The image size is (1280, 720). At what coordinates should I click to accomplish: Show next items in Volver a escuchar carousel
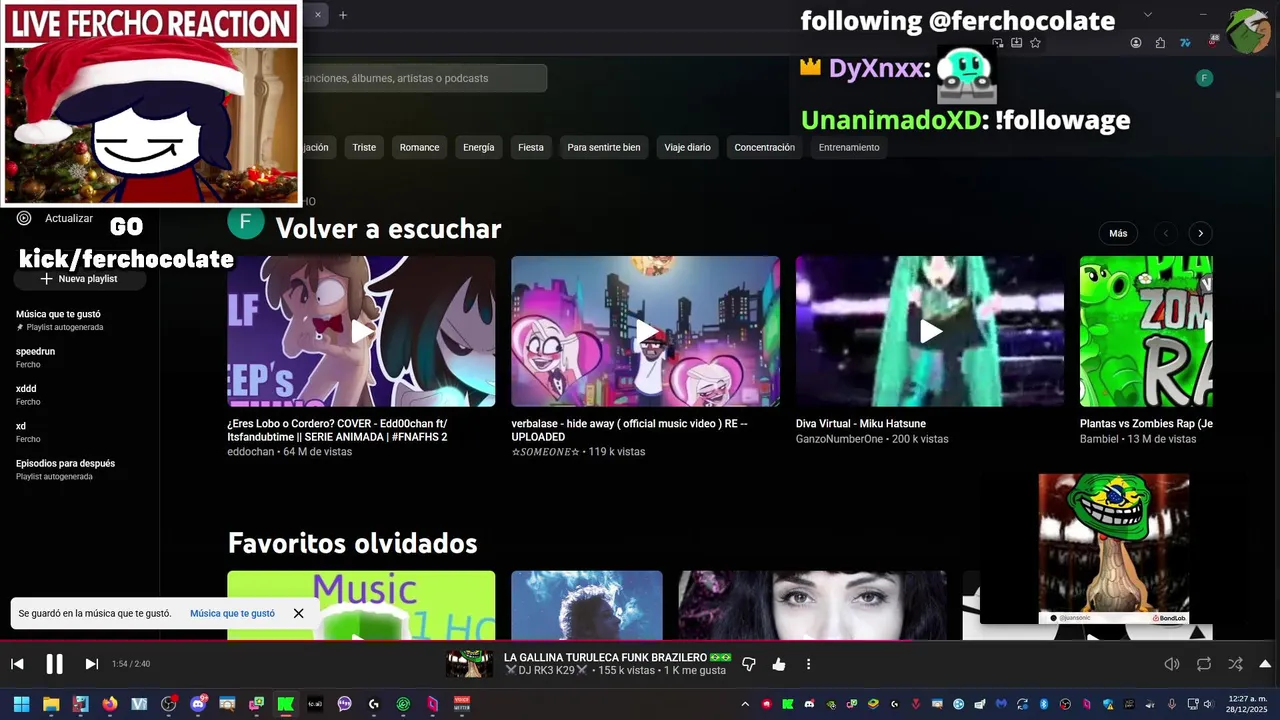pyautogui.click(x=1200, y=233)
